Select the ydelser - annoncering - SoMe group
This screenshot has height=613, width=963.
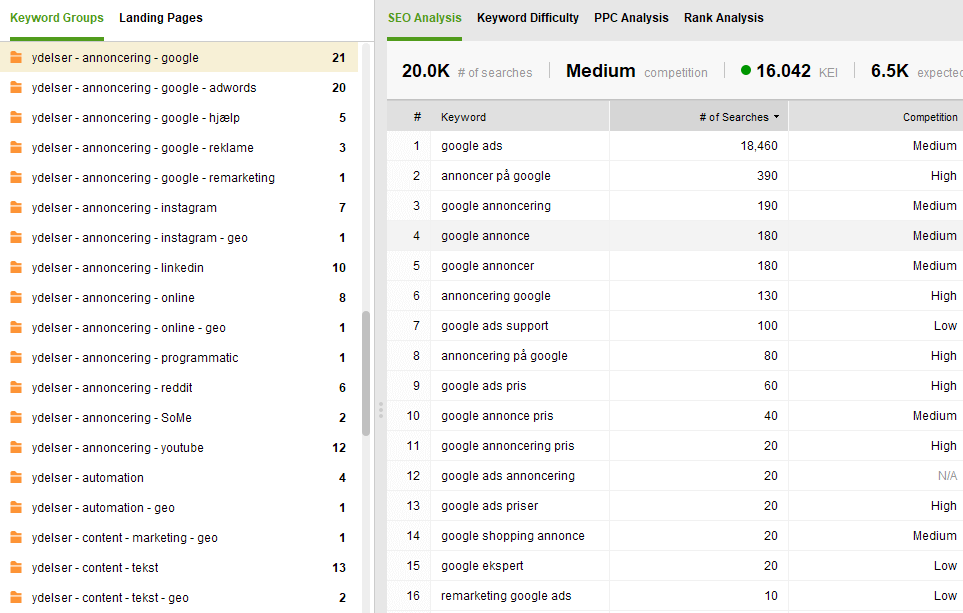(x=112, y=418)
